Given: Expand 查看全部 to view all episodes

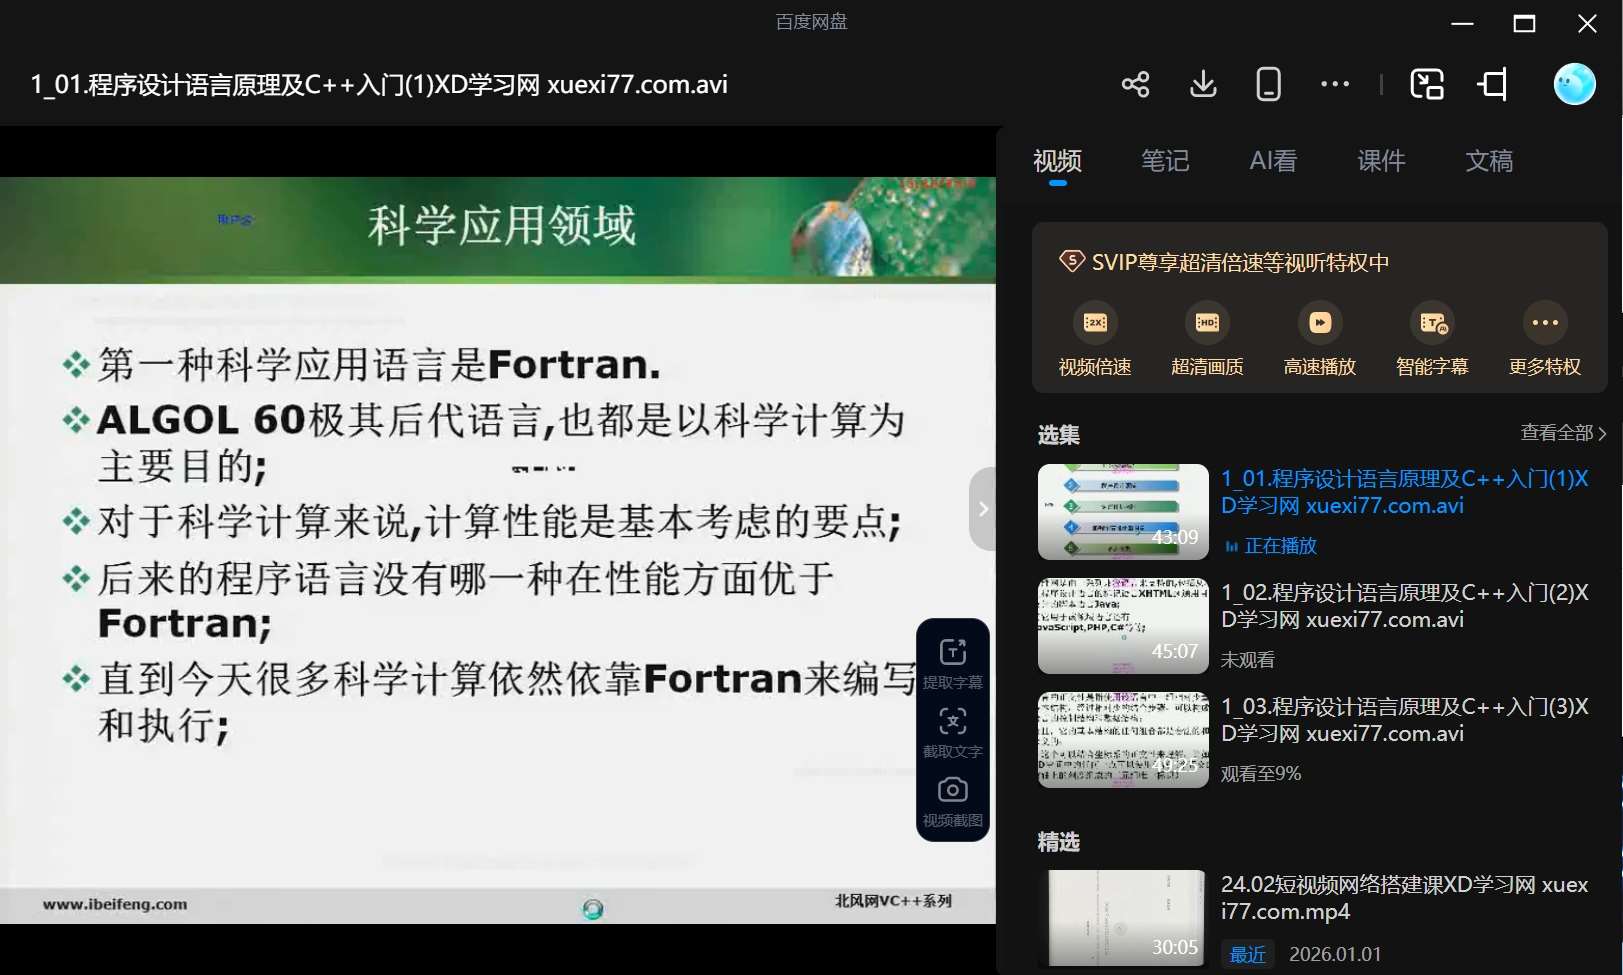Looking at the screenshot, I should pos(1562,433).
